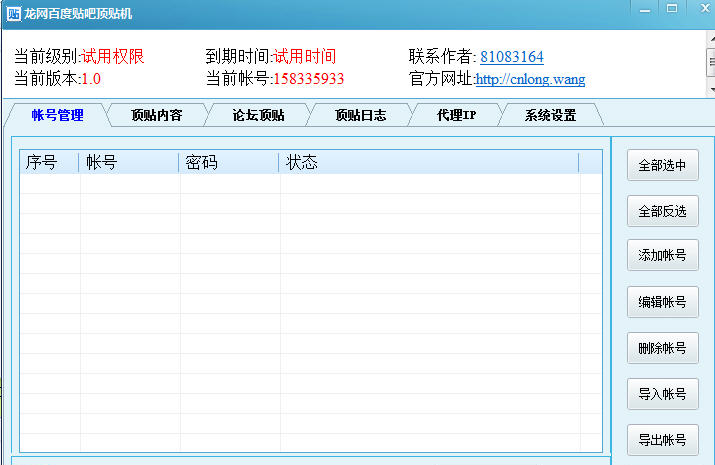The width and height of the screenshot is (715, 465).
Task: Click the 序号 column header
Action: [49, 162]
